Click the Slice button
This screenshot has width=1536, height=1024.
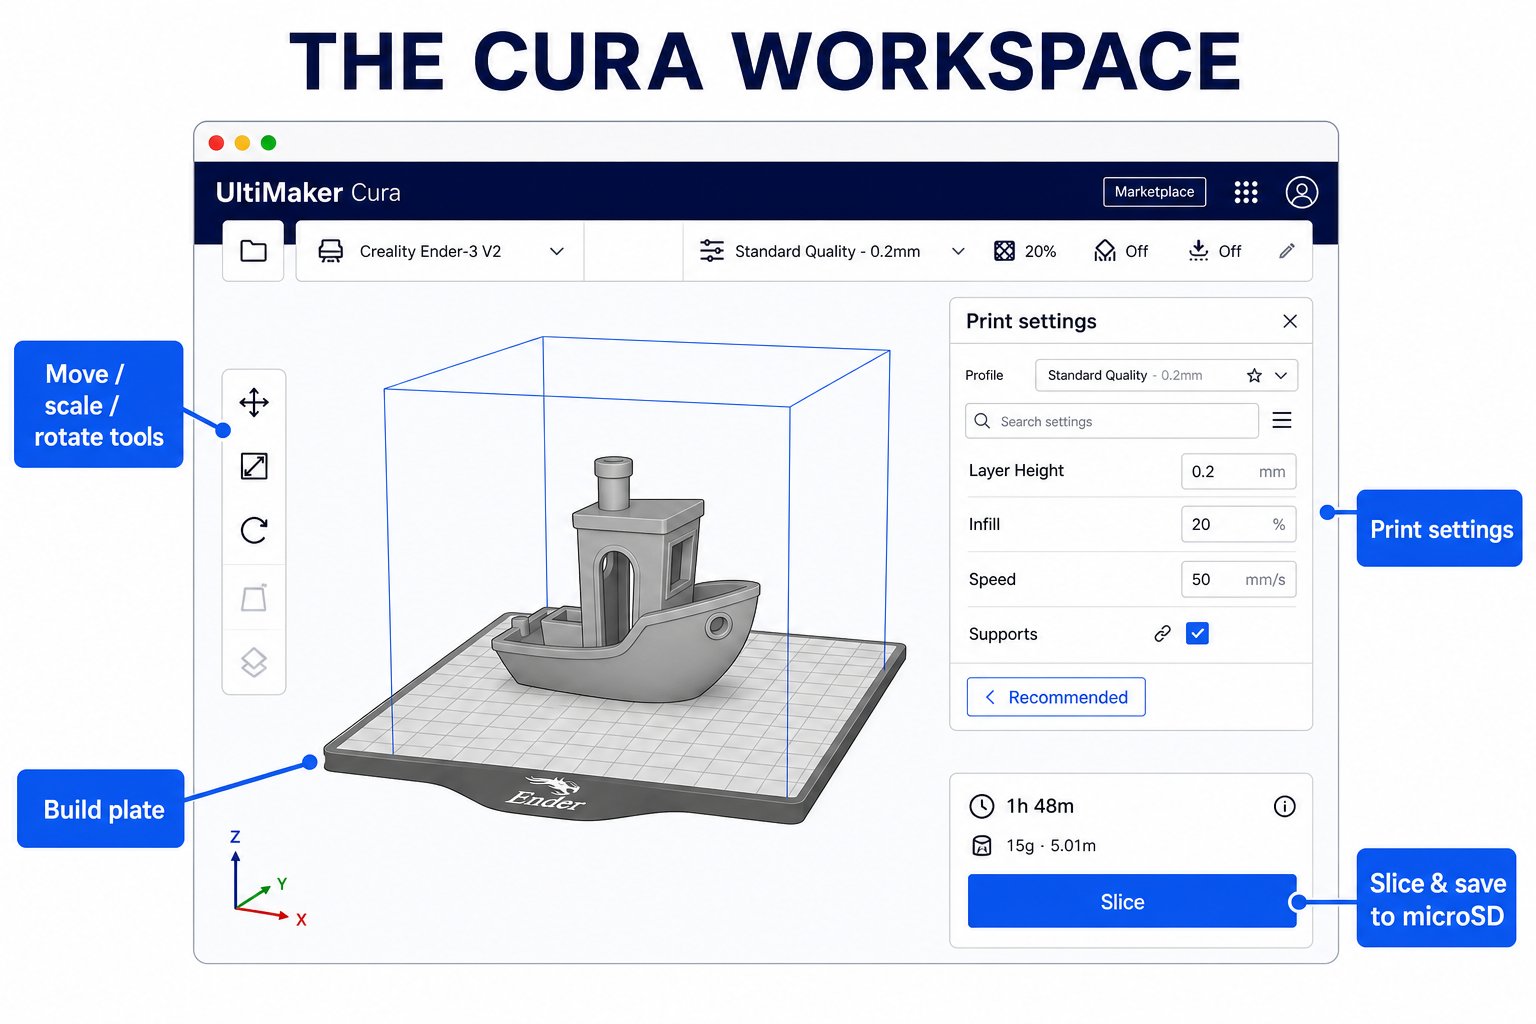tap(1132, 901)
